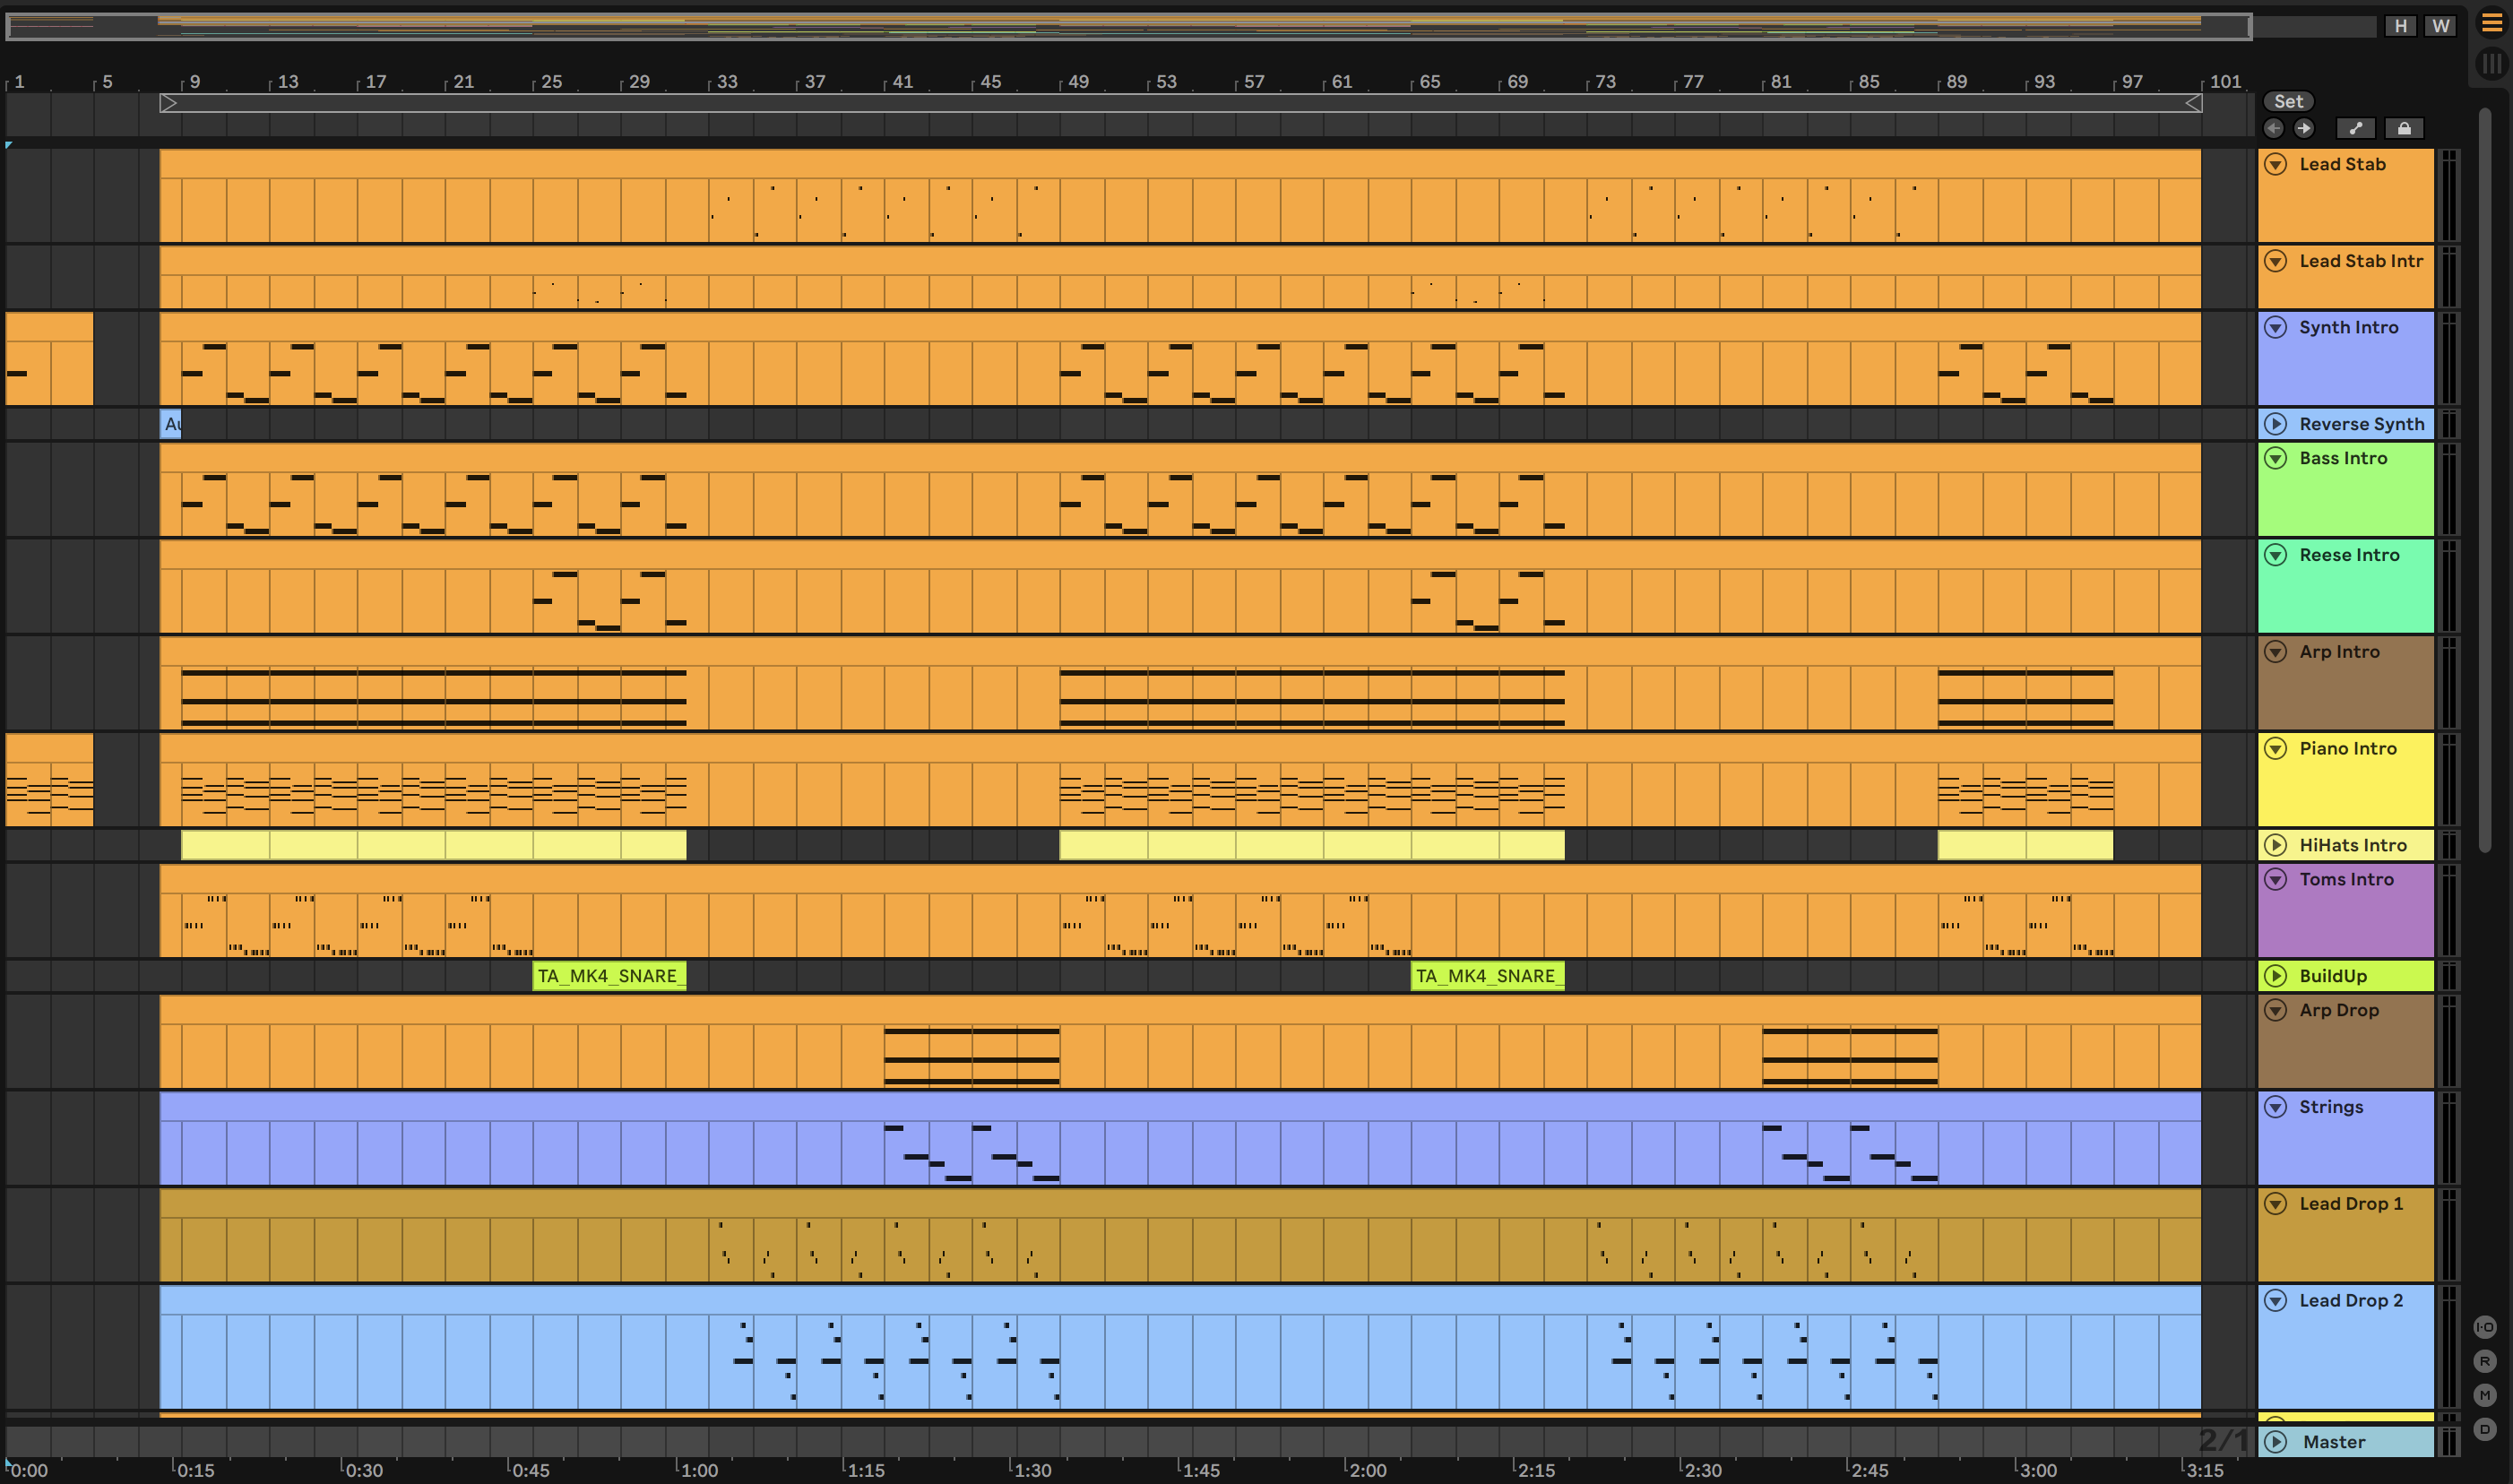Toggle Automation Mode with the line-node icon
Screen dimensions: 2513x1484
(2355, 128)
